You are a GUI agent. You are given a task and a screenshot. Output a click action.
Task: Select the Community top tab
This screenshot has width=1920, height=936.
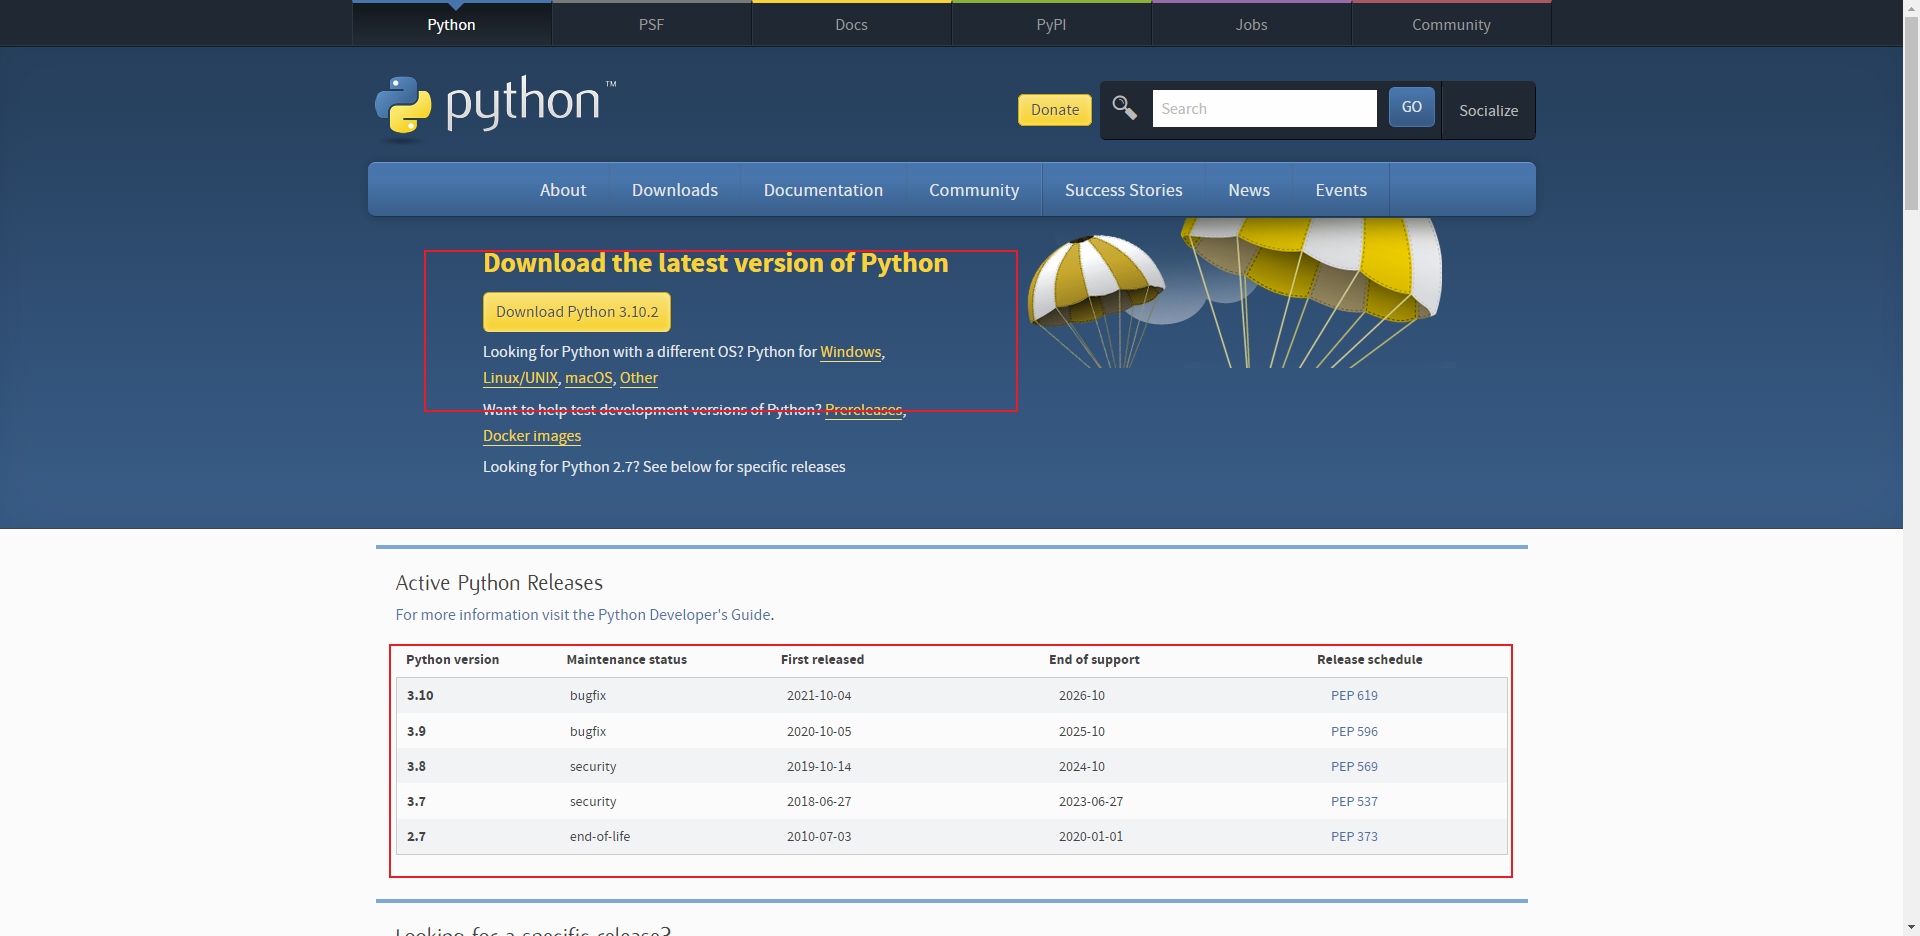[x=1452, y=24]
